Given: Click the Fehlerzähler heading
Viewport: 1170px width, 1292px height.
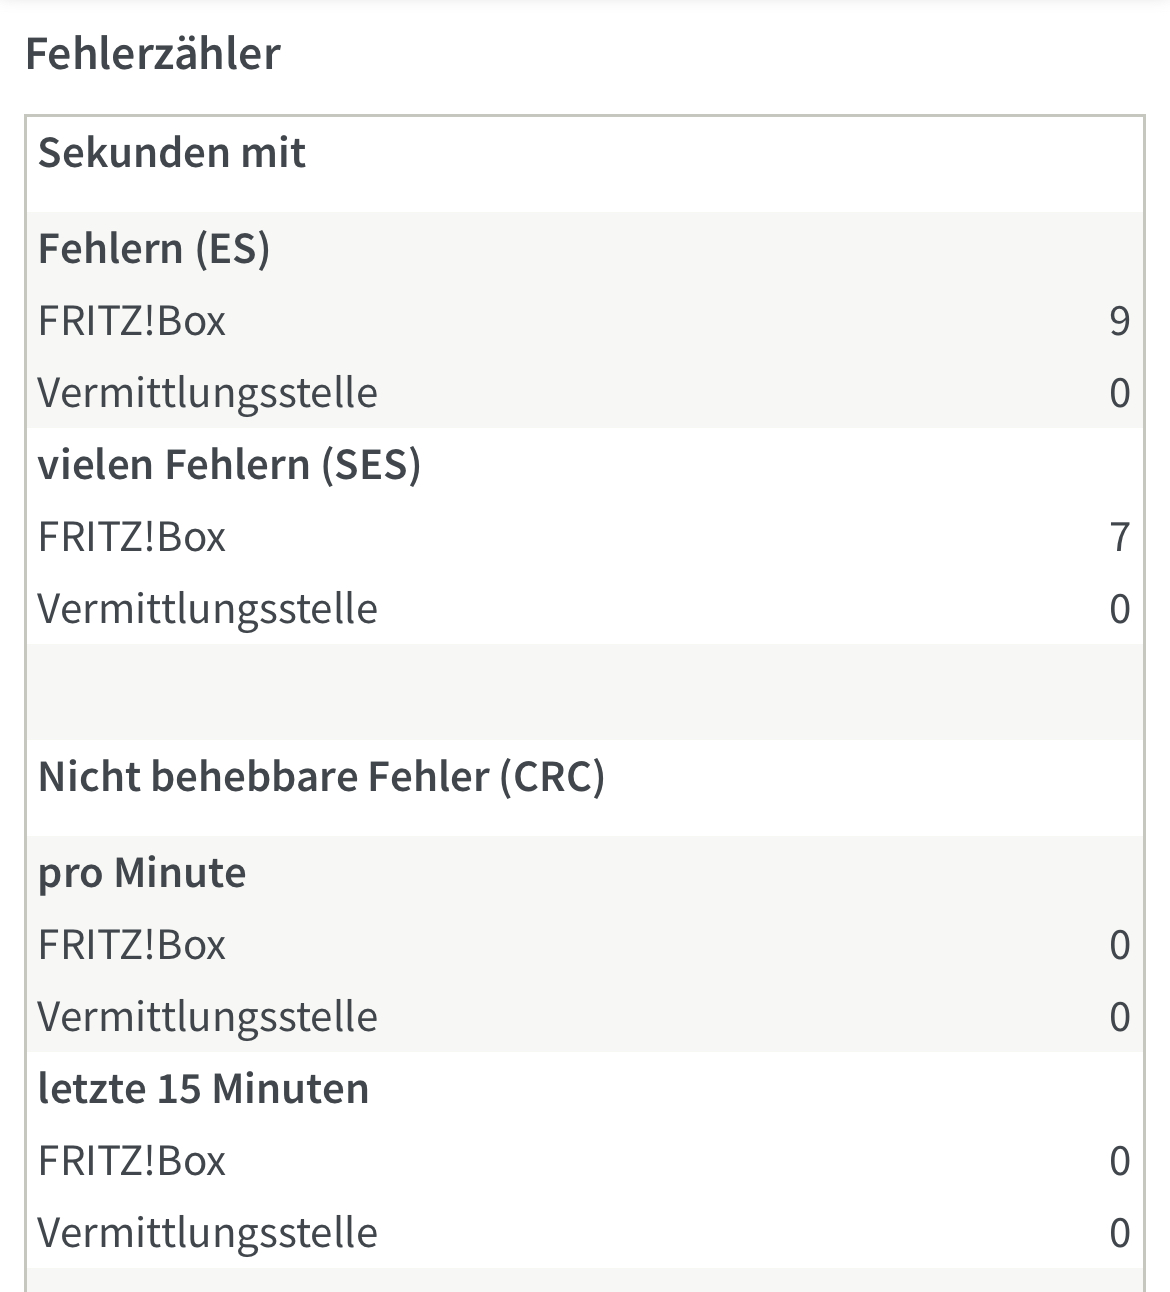Looking at the screenshot, I should 153,54.
